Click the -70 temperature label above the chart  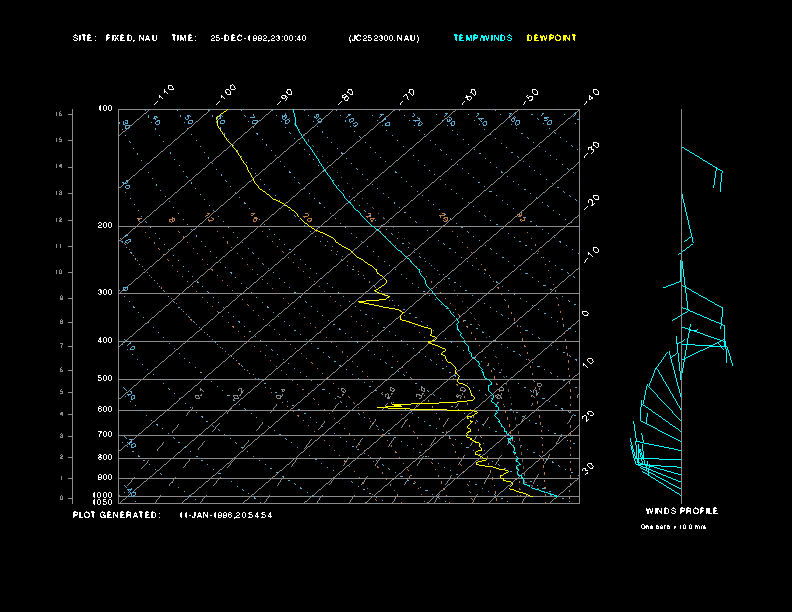(408, 96)
